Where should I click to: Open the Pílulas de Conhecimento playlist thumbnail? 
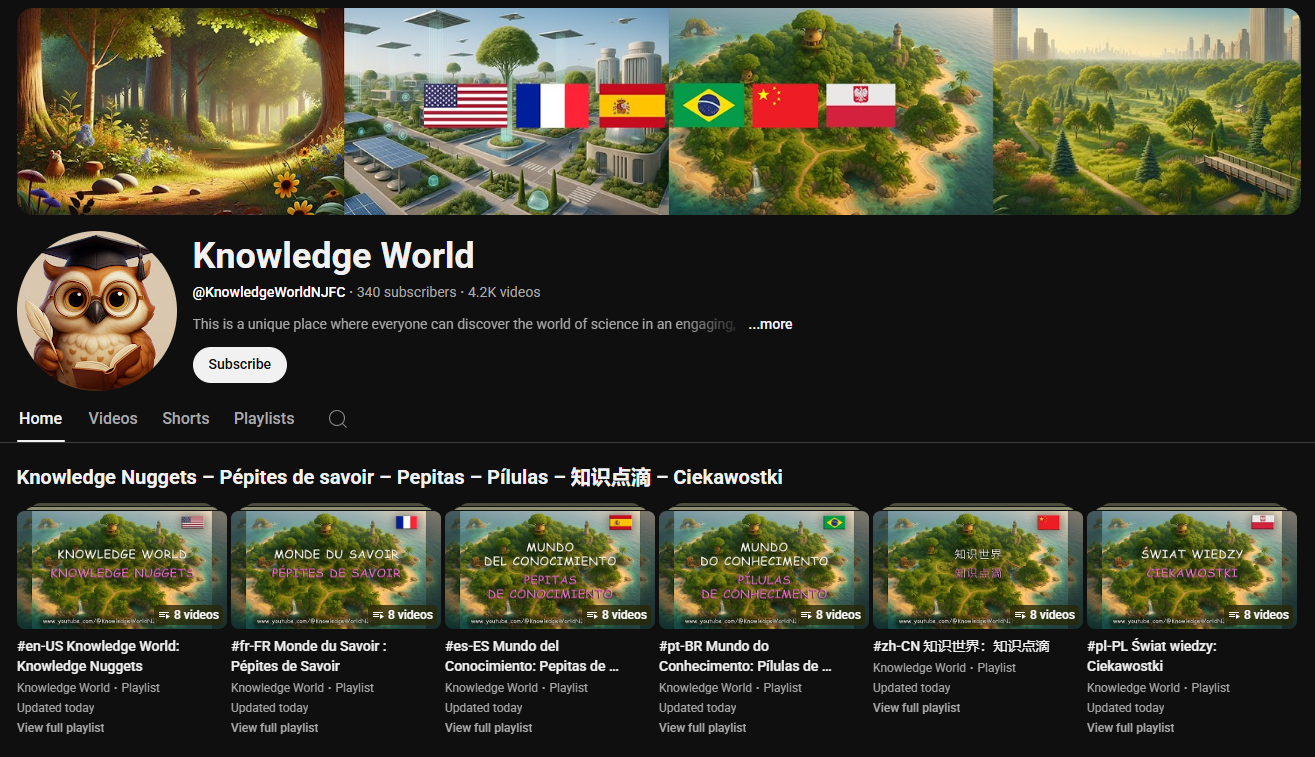[x=764, y=570]
